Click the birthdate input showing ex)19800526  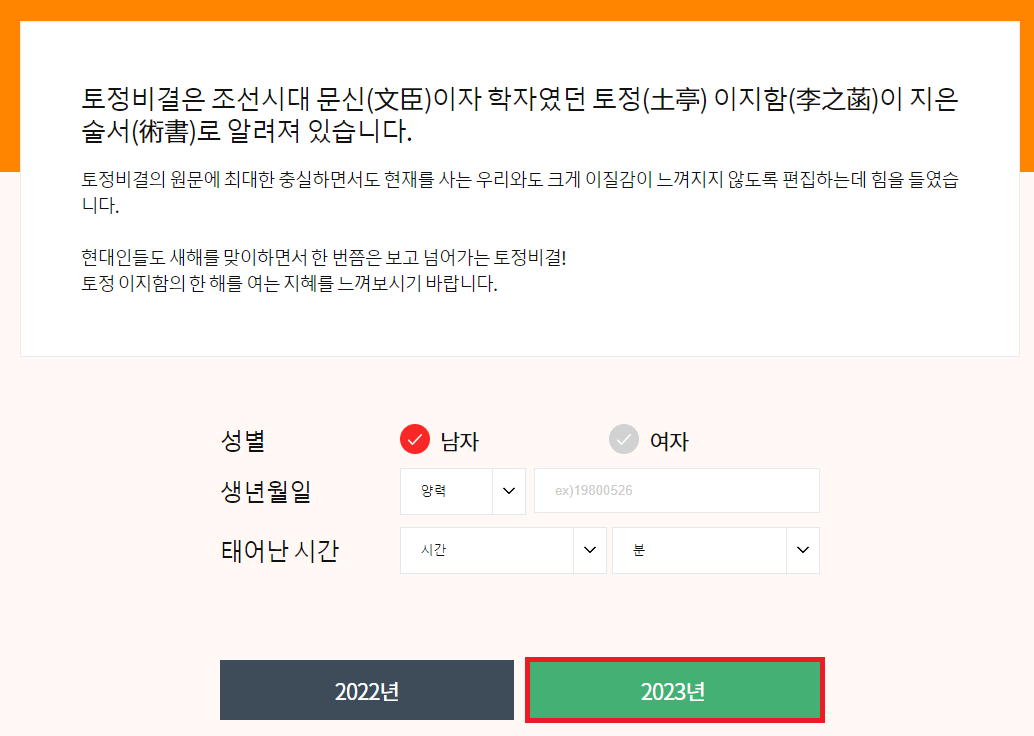677,490
